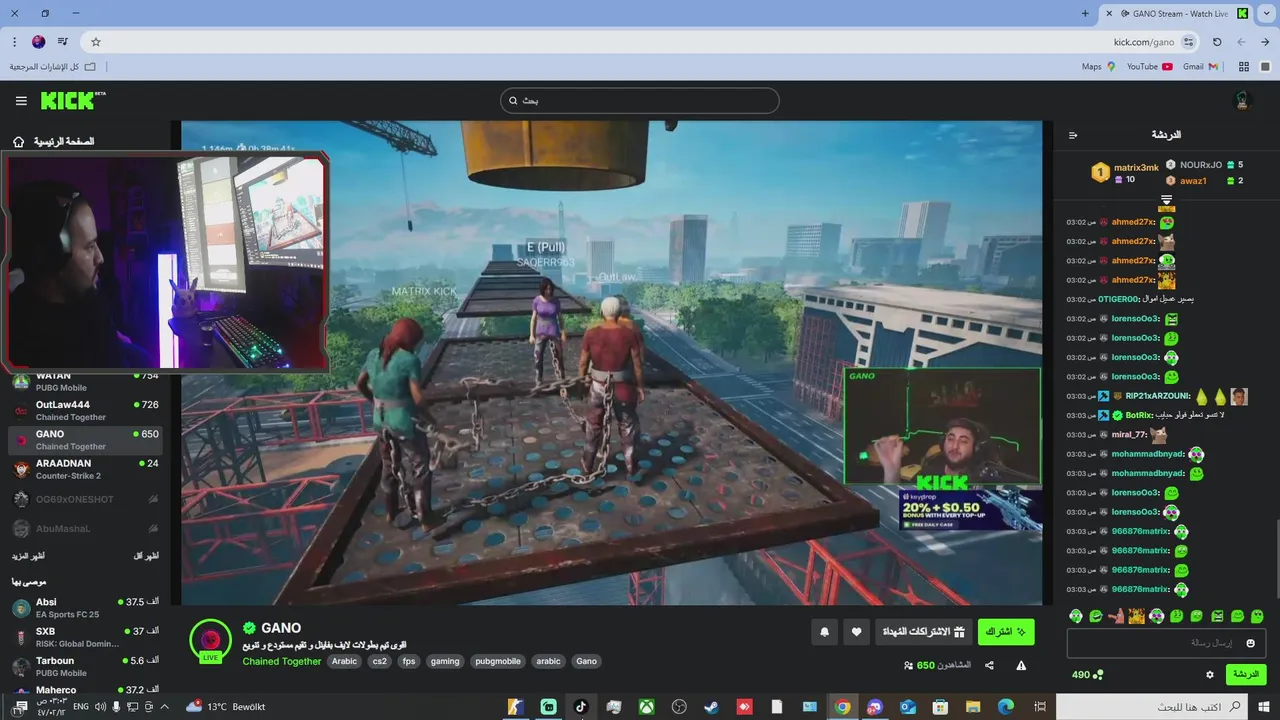Screen dimensions: 1280x720
Task: Open the emoji picker in chat input
Action: pyautogui.click(x=1250, y=643)
